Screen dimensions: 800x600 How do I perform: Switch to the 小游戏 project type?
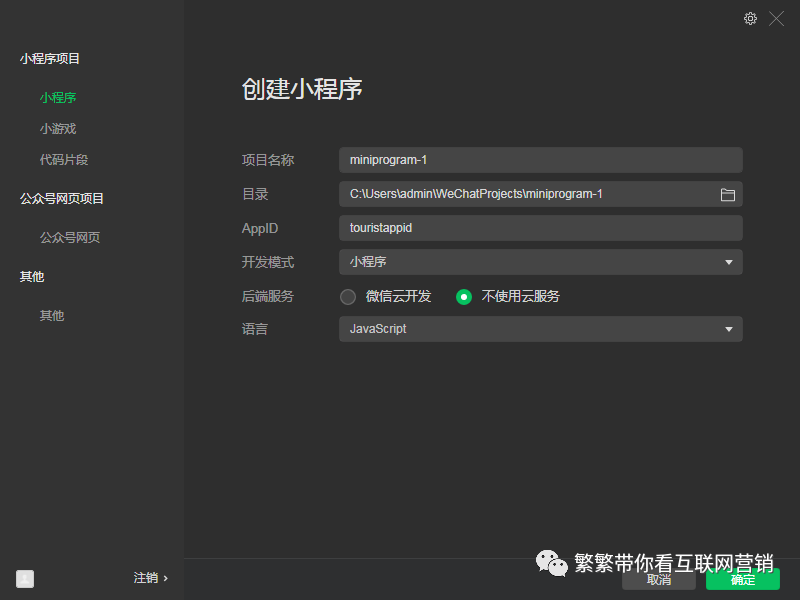pos(57,128)
